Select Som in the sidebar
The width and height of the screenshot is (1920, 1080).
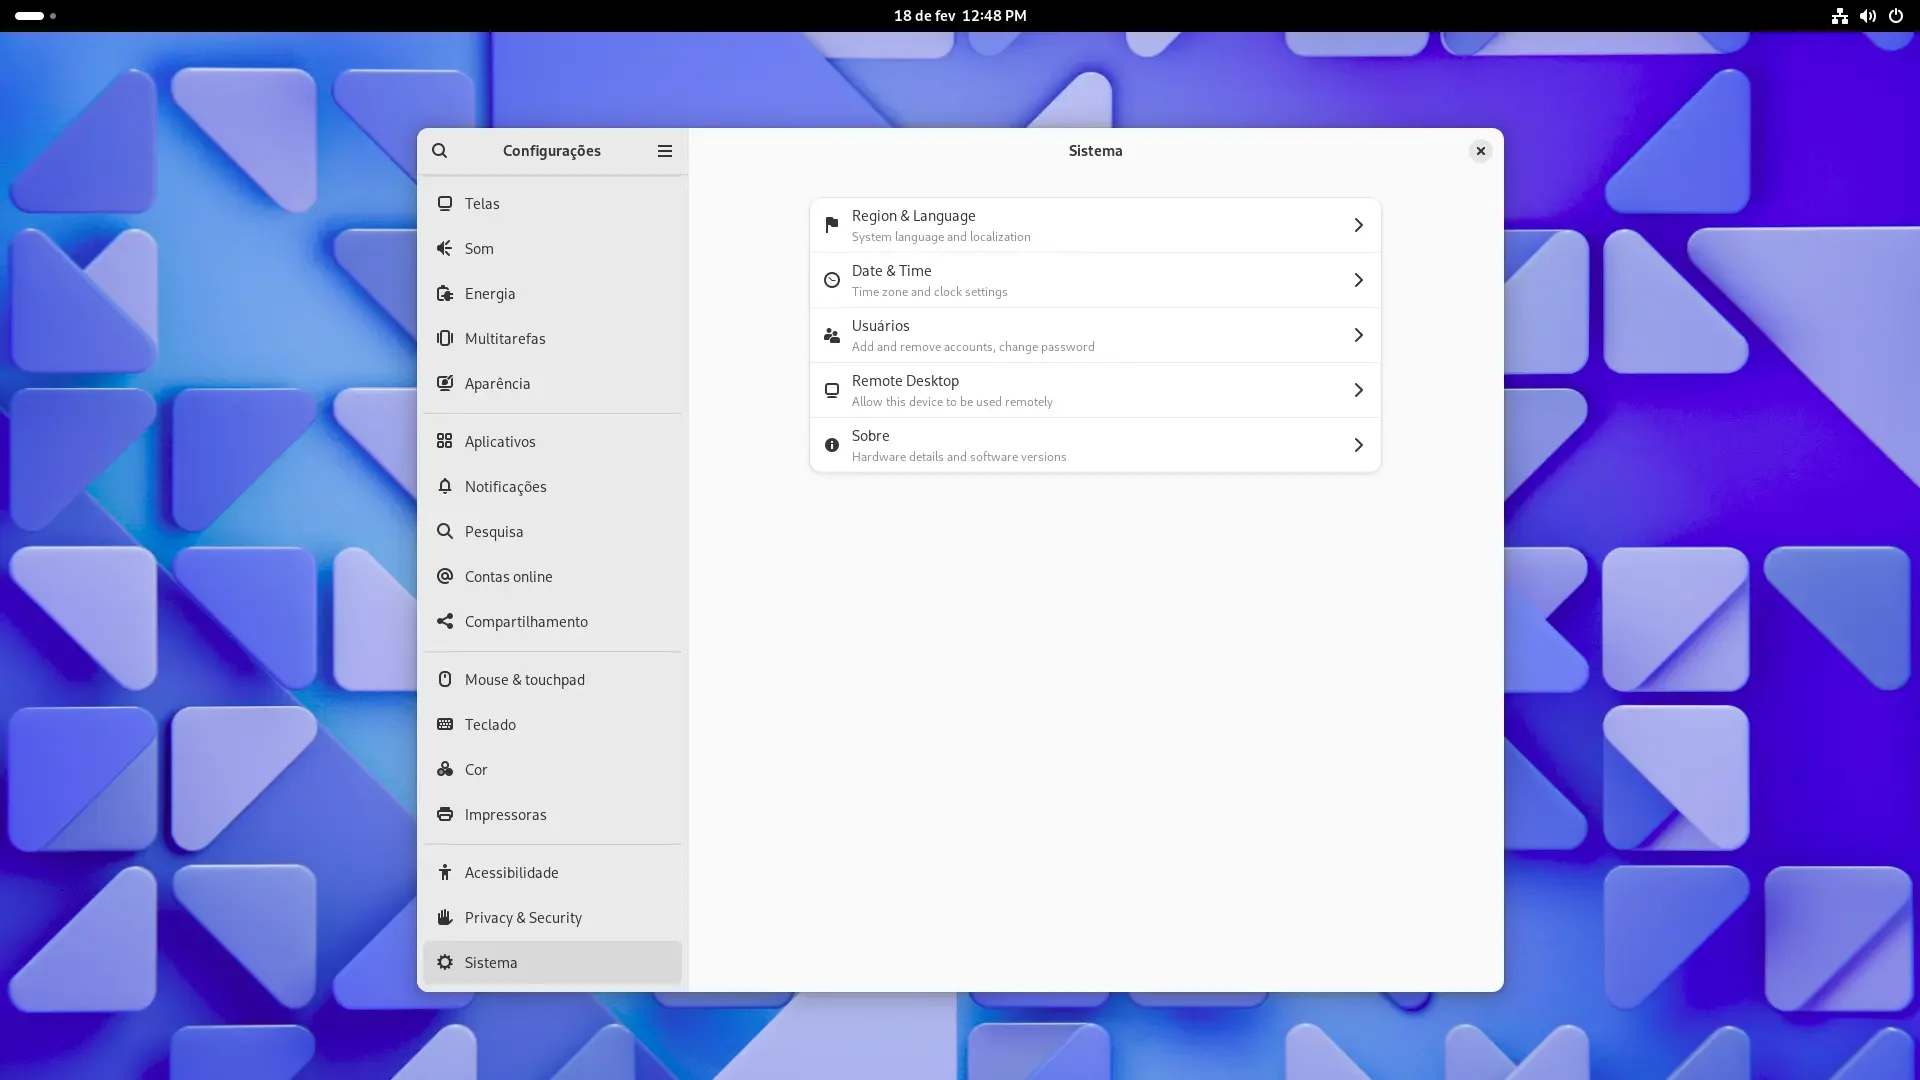pyautogui.click(x=552, y=249)
